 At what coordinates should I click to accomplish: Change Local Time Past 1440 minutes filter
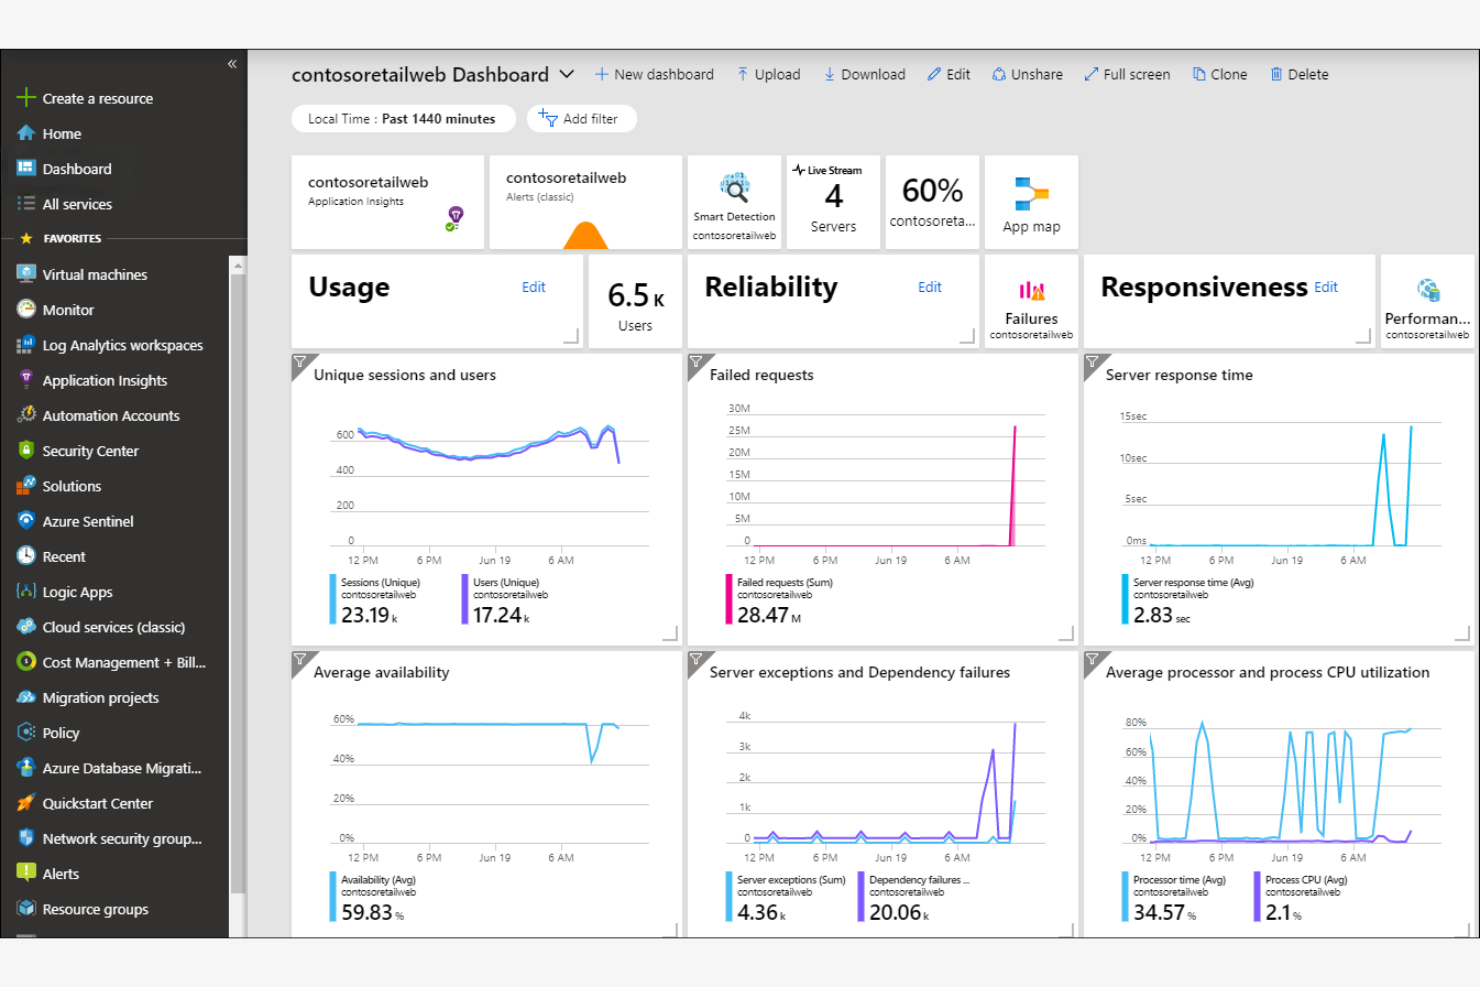pos(403,118)
